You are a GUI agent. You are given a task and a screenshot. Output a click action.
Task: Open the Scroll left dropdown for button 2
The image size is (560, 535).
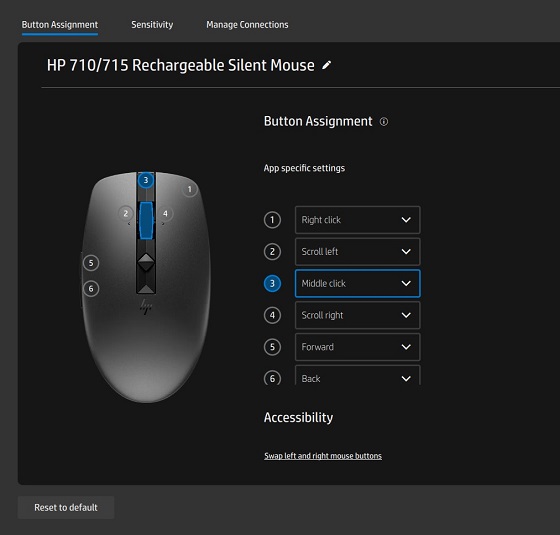(358, 252)
